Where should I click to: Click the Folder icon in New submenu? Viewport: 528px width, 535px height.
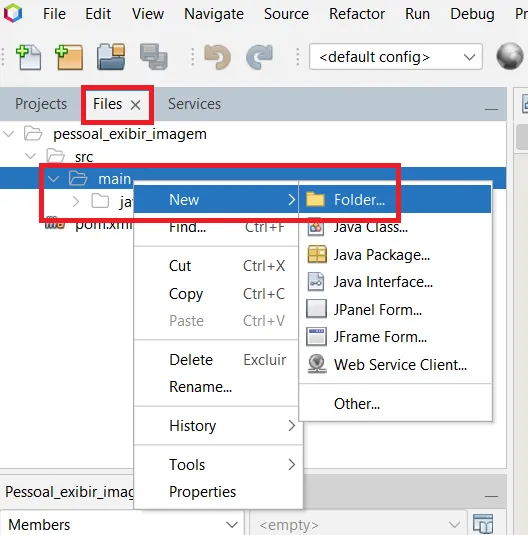point(315,200)
